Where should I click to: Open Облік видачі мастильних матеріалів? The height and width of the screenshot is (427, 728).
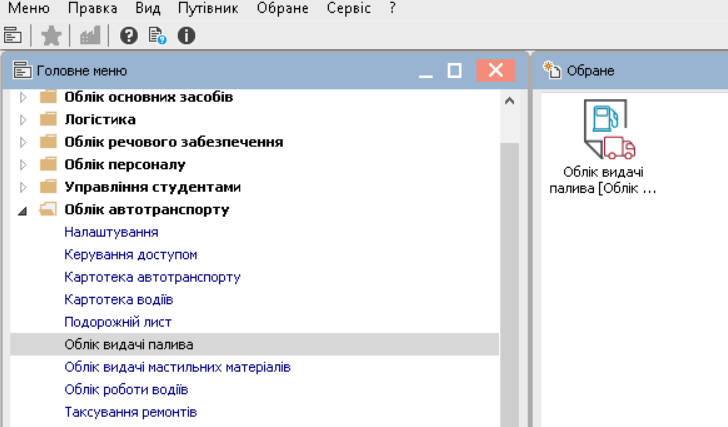pos(177,367)
